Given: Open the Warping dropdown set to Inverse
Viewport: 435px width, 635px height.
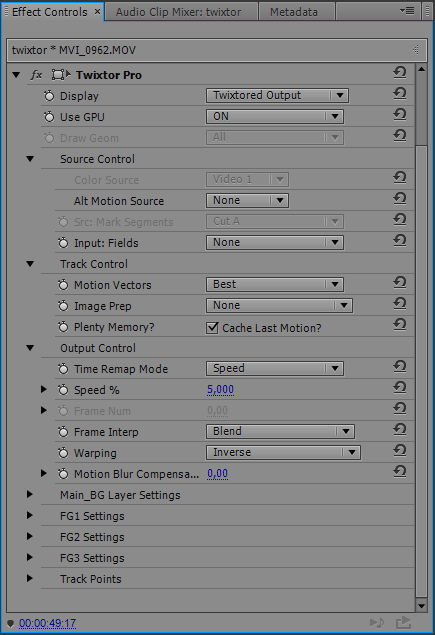Looking at the screenshot, I should pos(284,452).
